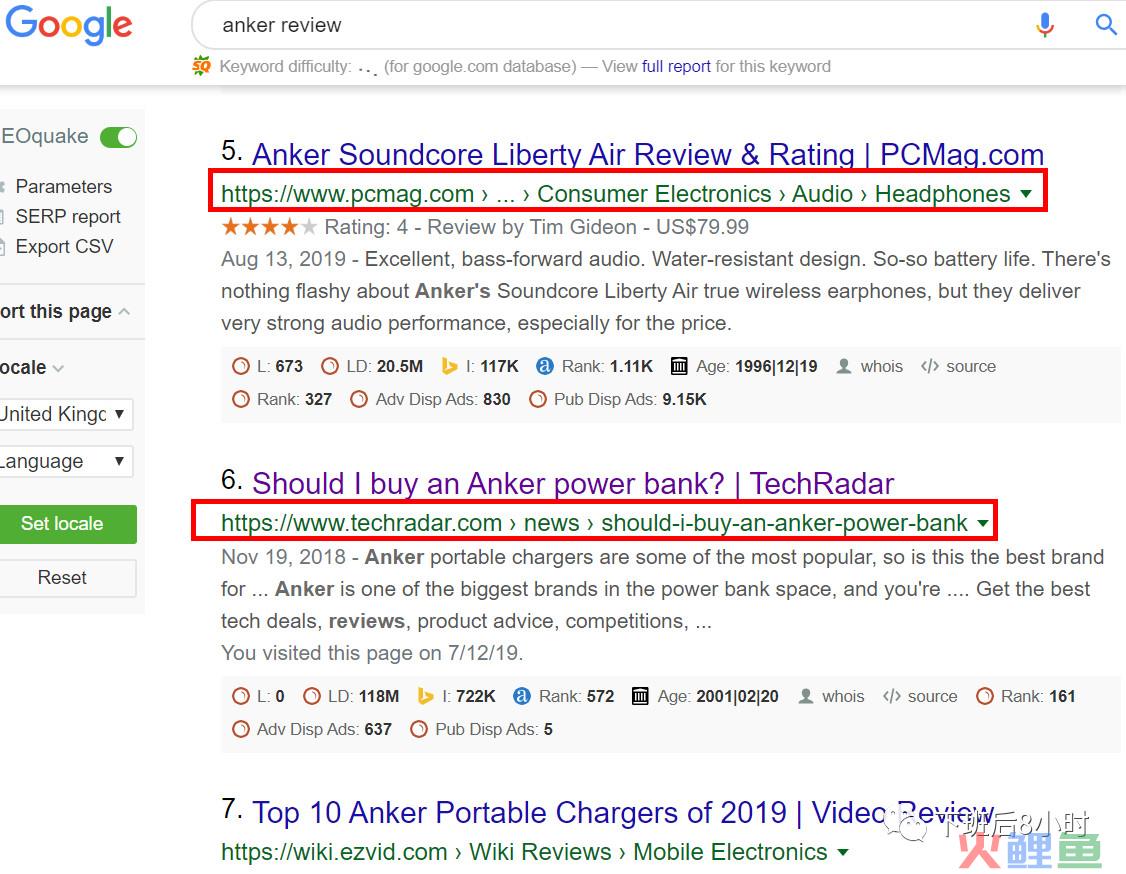Image resolution: width=1126 pixels, height=874 pixels.
Task: Click the text 'You visited this page on 7/12/19.'
Action: 372,653
